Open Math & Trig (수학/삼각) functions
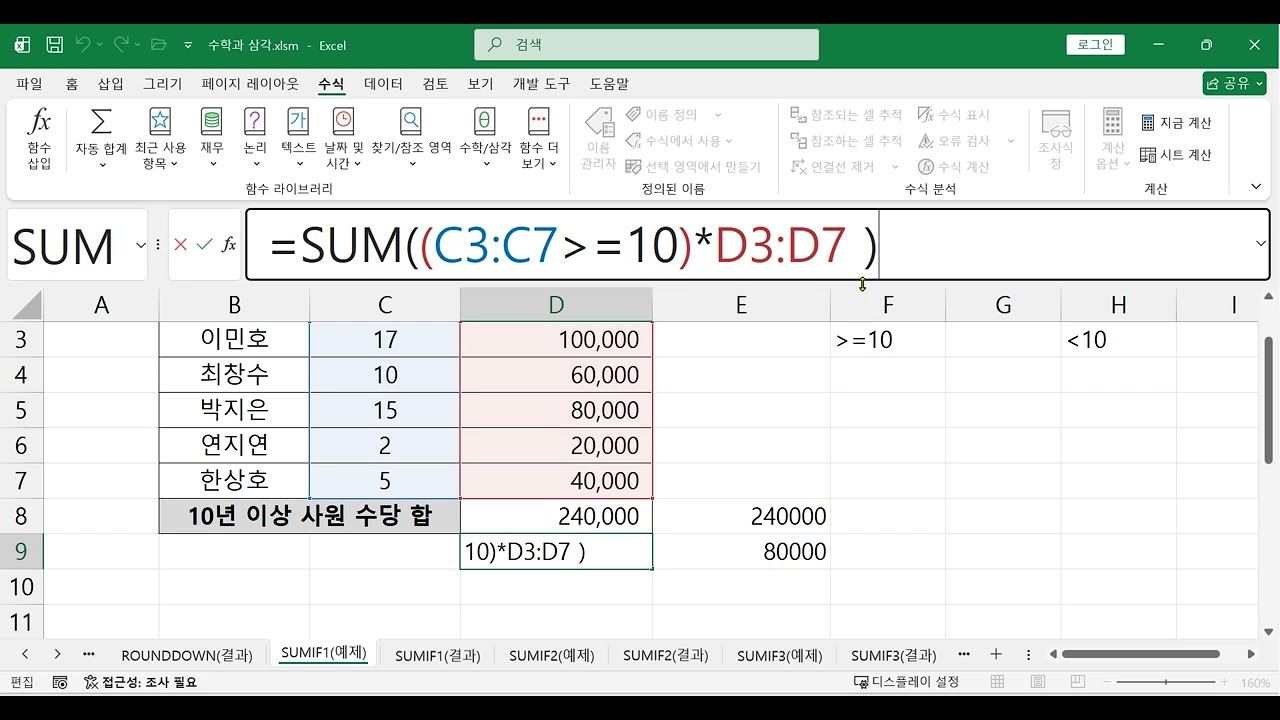1280x720 pixels. click(x=485, y=139)
